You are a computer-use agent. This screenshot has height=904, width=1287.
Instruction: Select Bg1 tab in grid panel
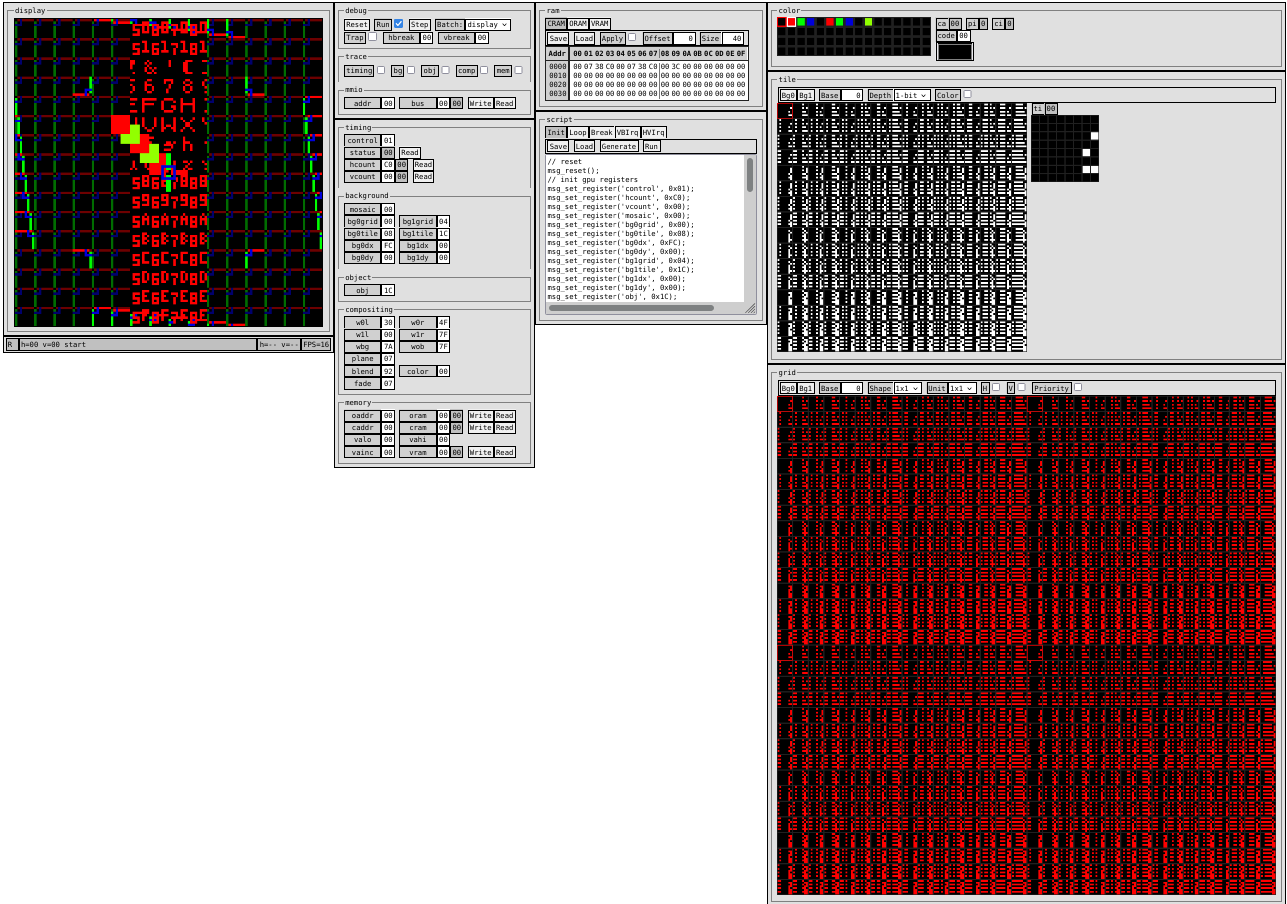coord(806,388)
